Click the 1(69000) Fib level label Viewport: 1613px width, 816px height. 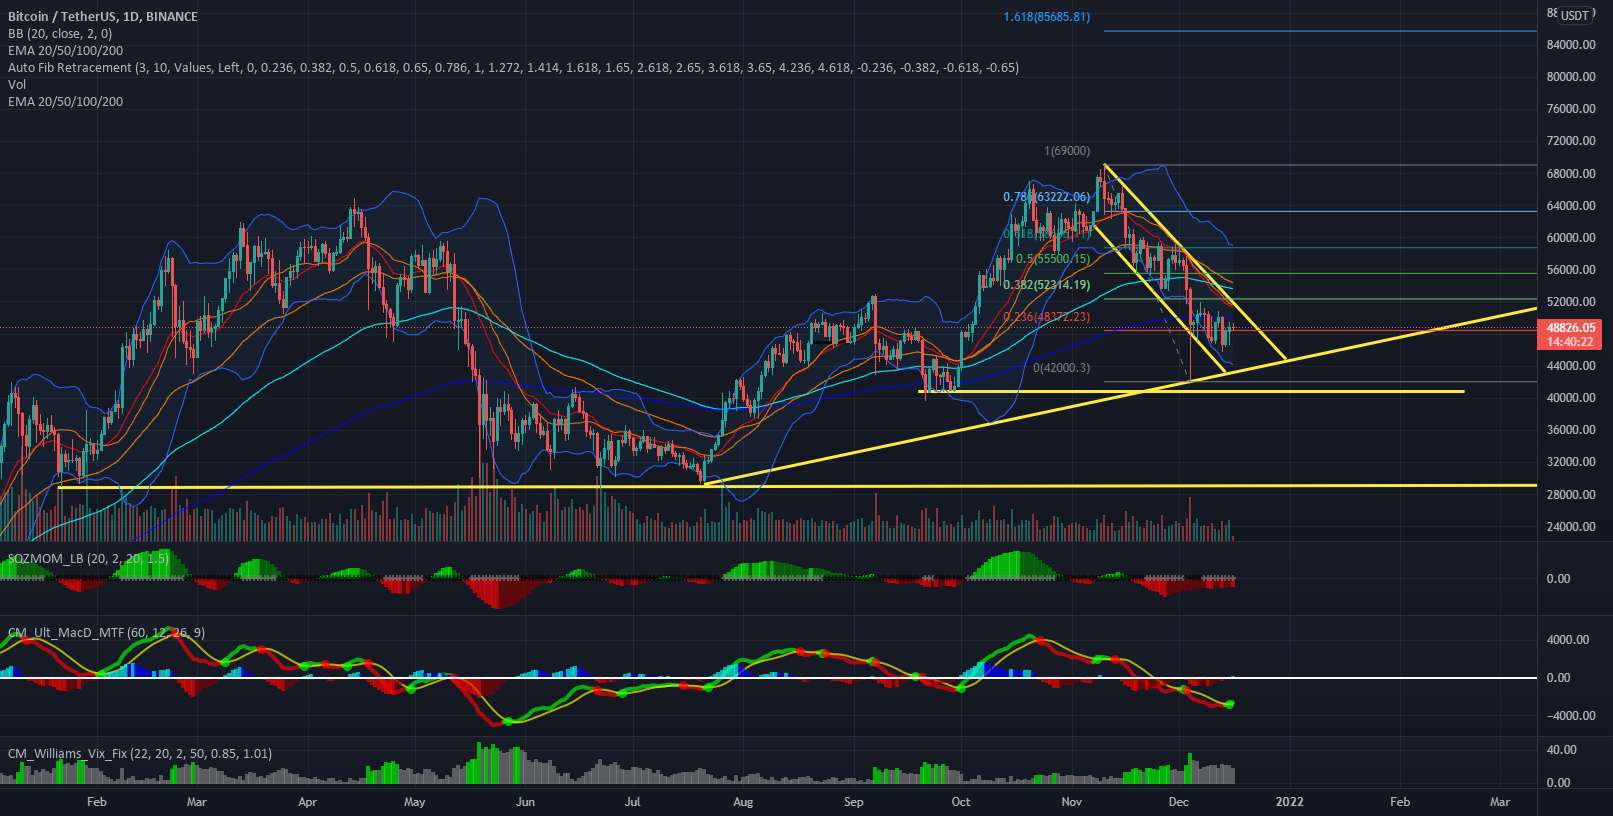1067,151
